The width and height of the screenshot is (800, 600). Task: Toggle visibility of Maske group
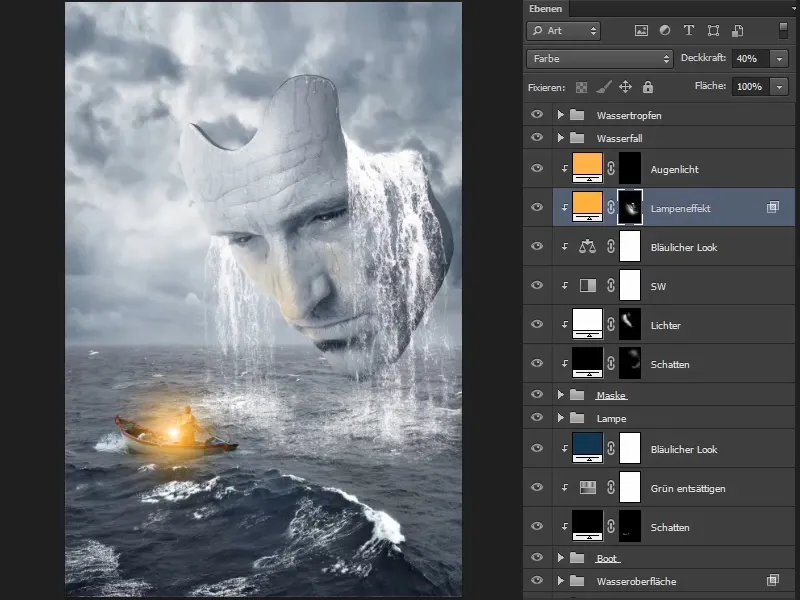(537, 394)
